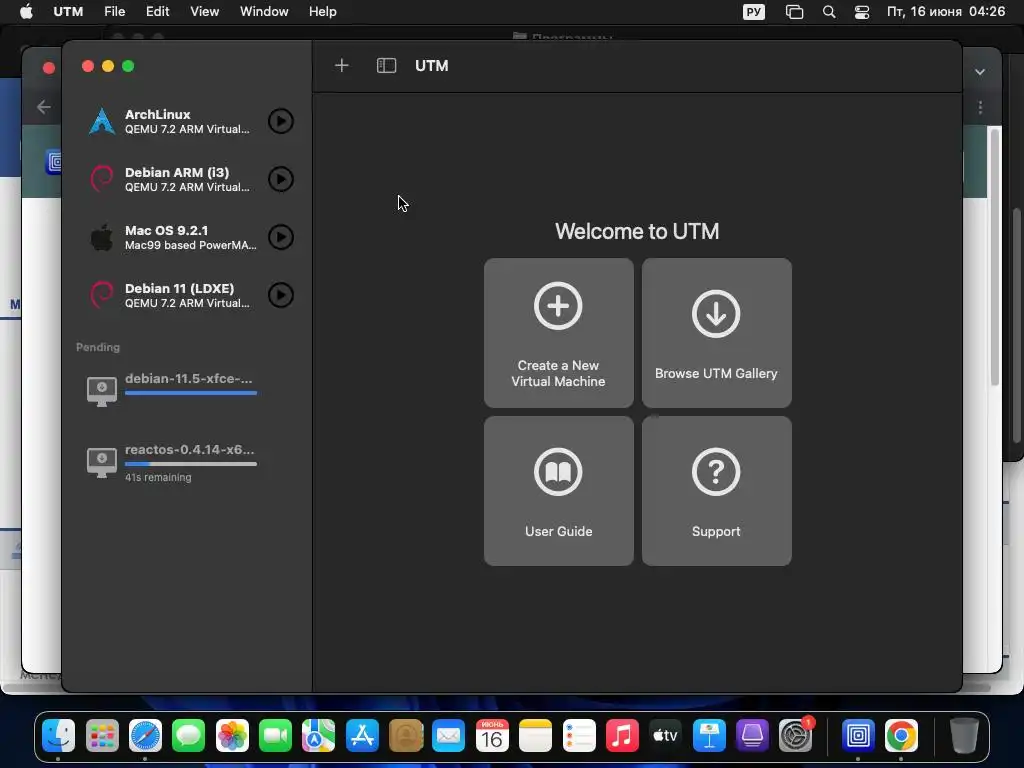Viewport: 1024px width, 768px height.
Task: Open Mail from the Dock
Action: [x=449, y=736]
